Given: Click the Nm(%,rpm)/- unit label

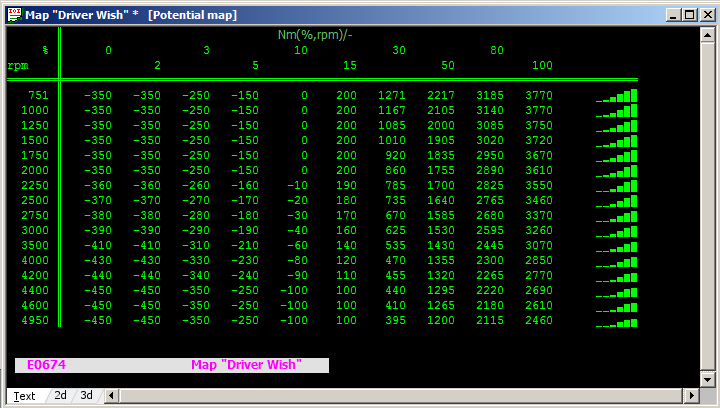Looking at the screenshot, I should tap(315, 35).
